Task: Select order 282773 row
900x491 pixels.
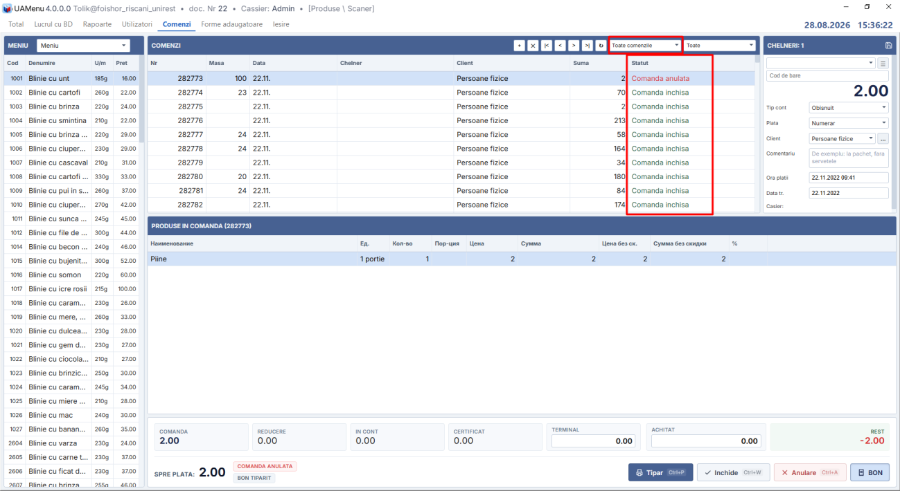Action: tap(451, 78)
